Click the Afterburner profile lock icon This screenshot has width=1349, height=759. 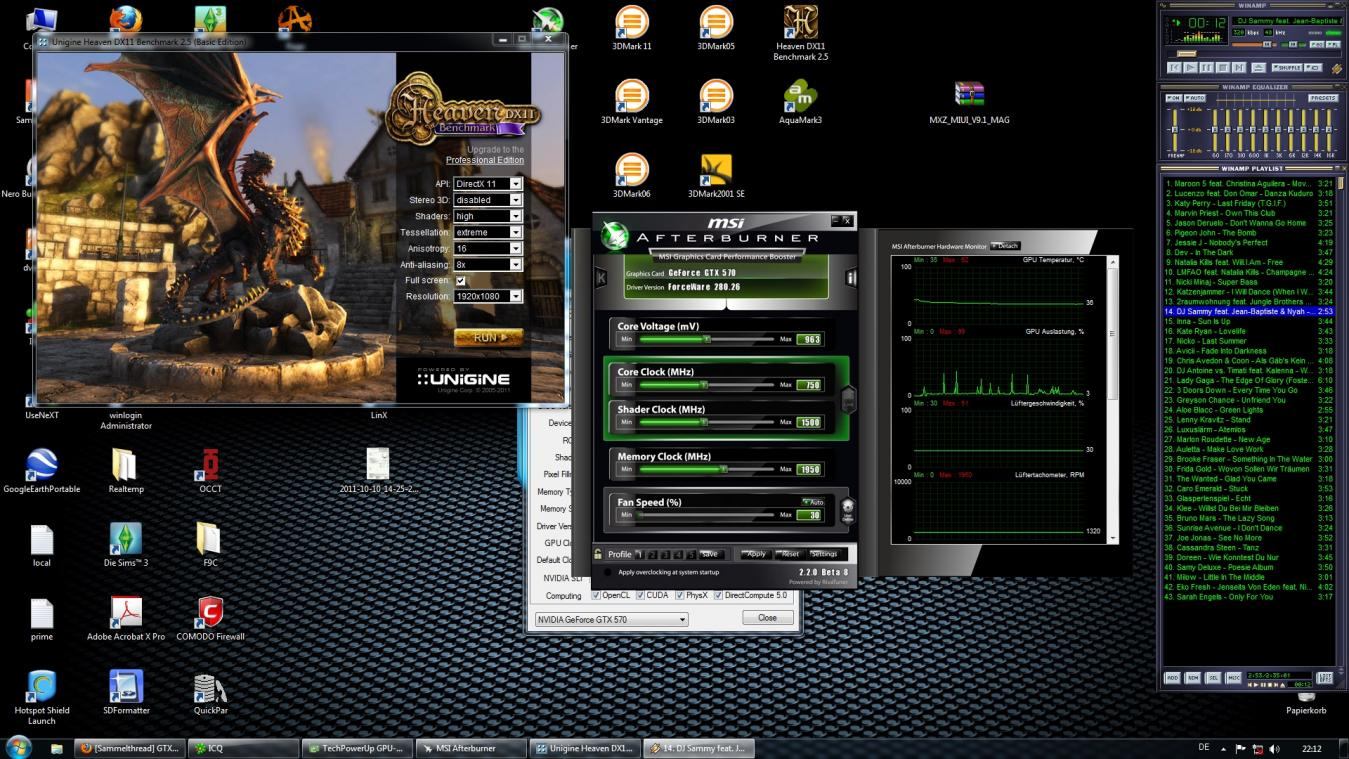tap(598, 553)
